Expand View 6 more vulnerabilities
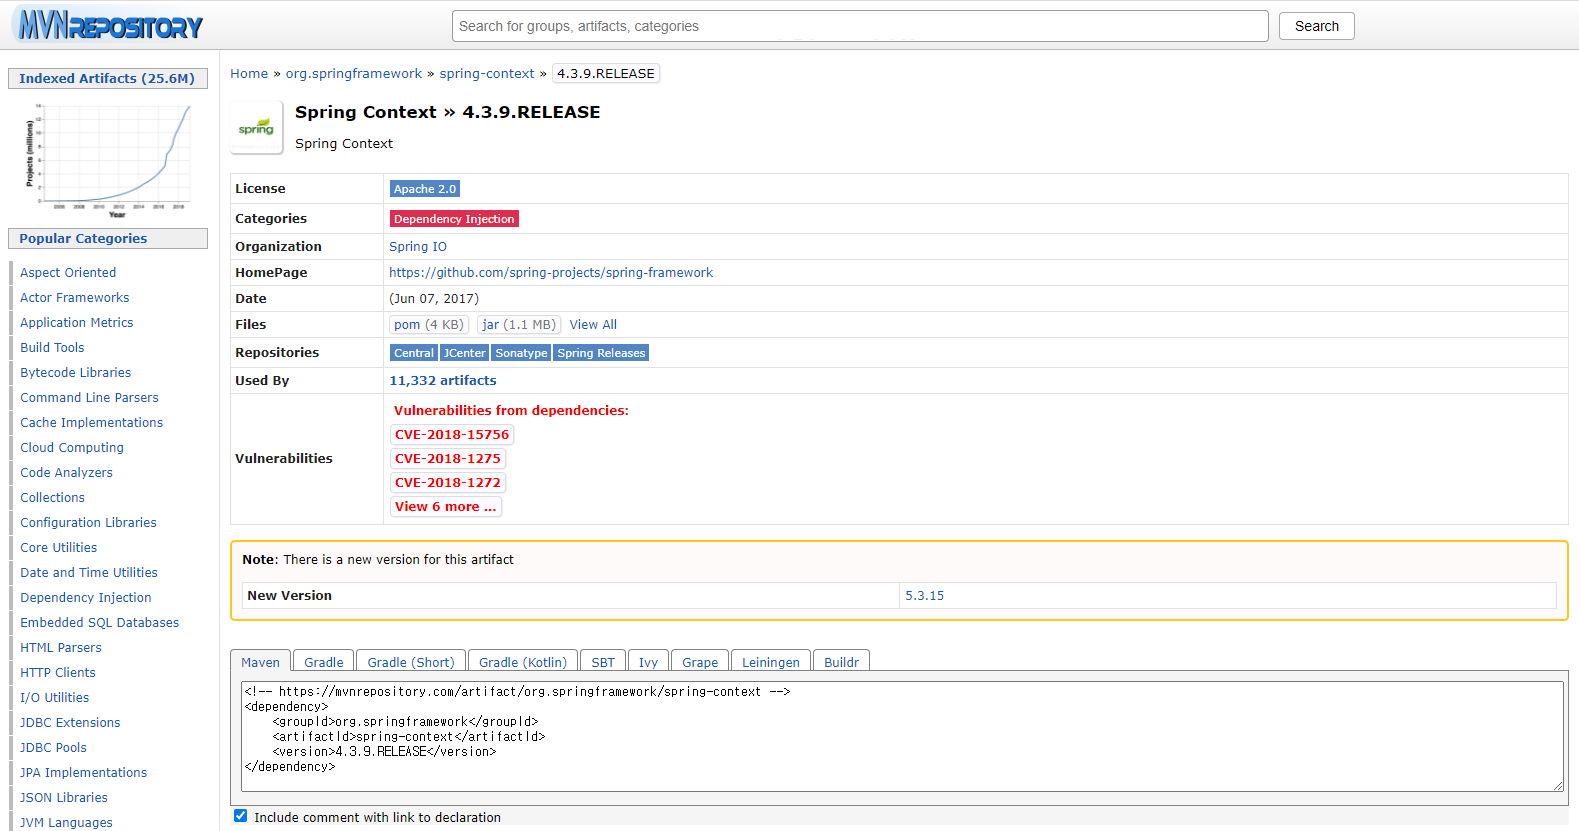 point(445,507)
